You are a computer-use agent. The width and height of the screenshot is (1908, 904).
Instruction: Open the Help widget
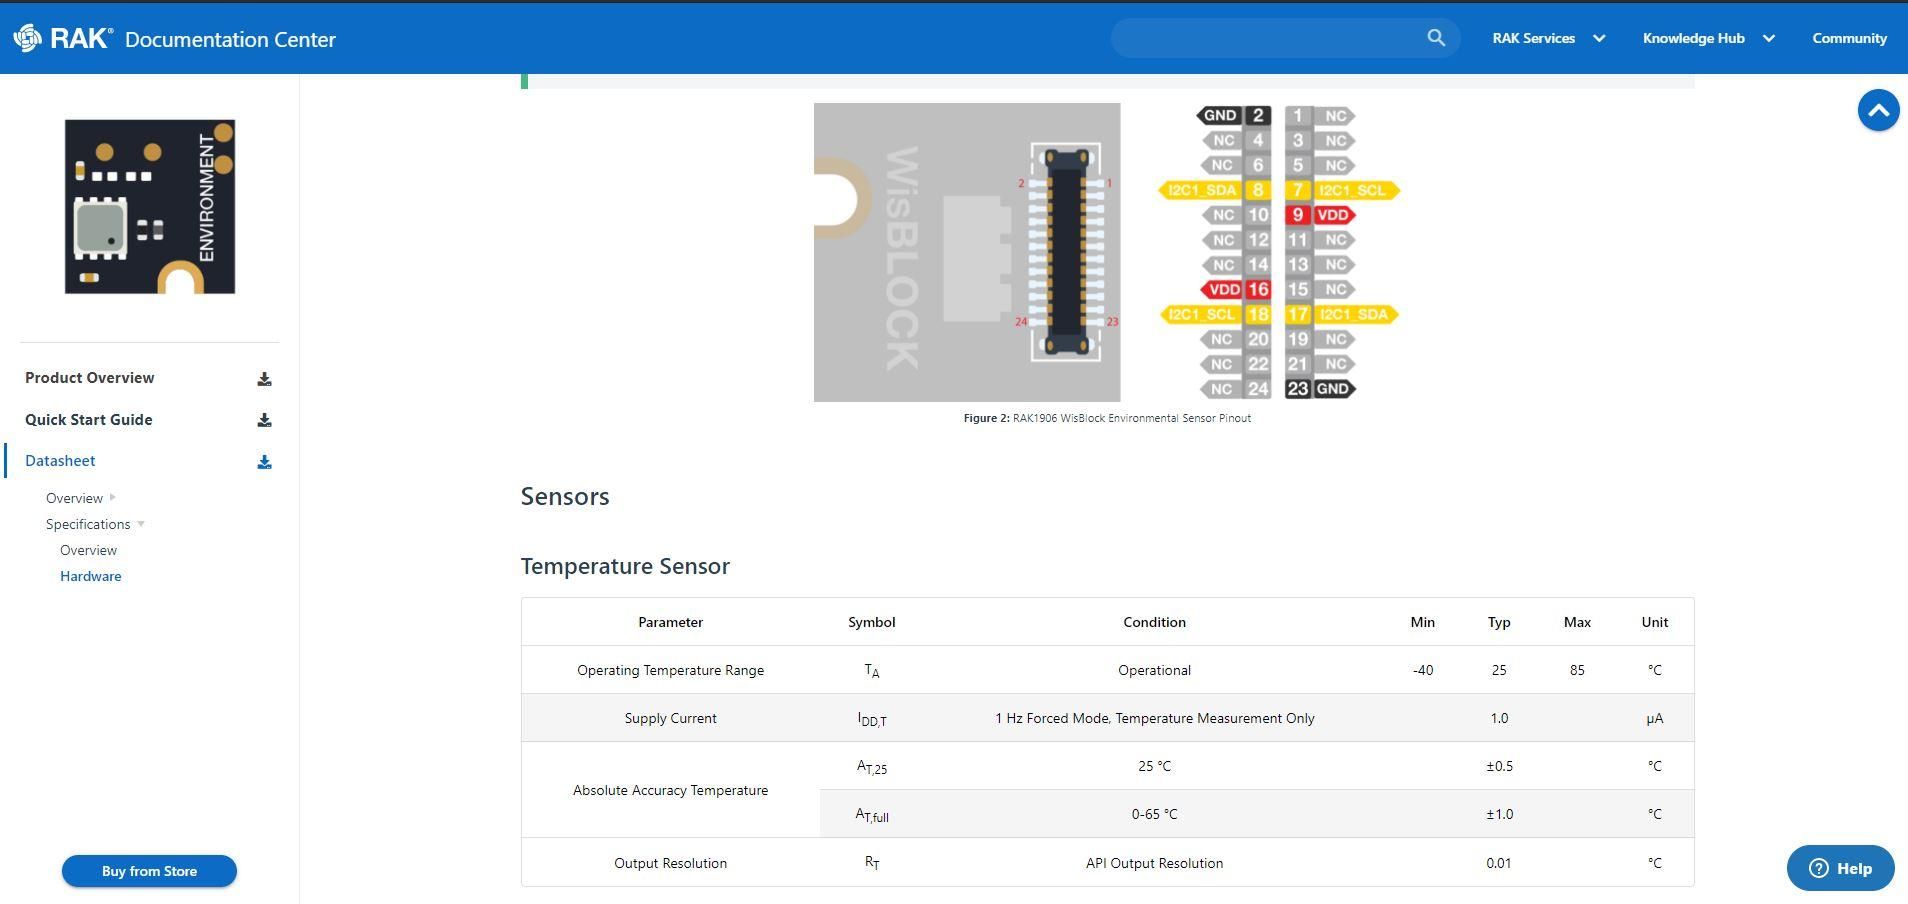(x=1840, y=868)
